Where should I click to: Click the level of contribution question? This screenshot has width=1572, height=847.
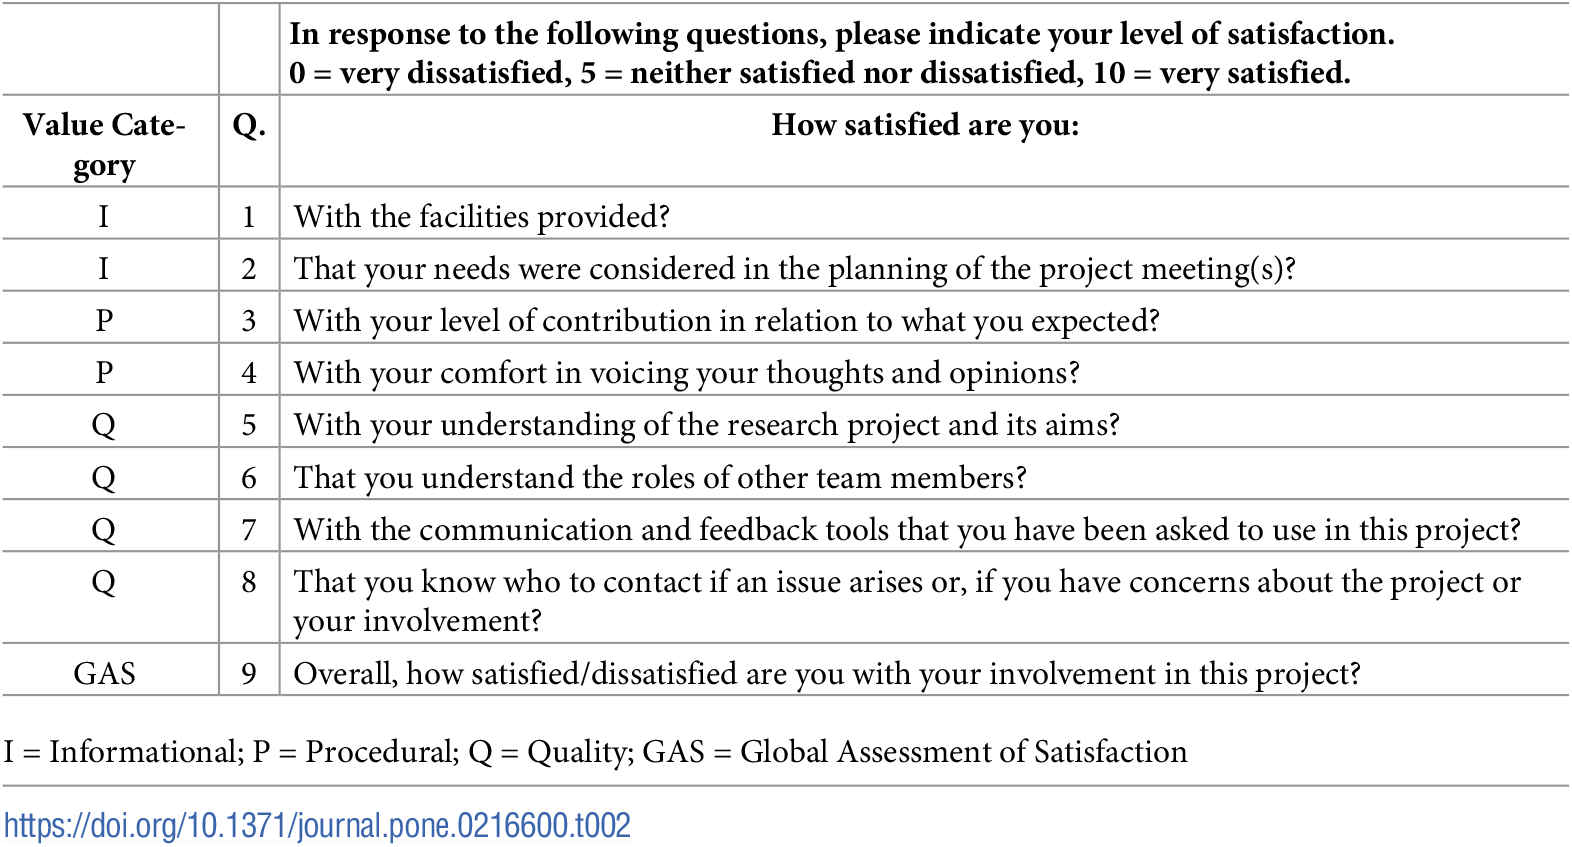pyautogui.click(x=726, y=321)
